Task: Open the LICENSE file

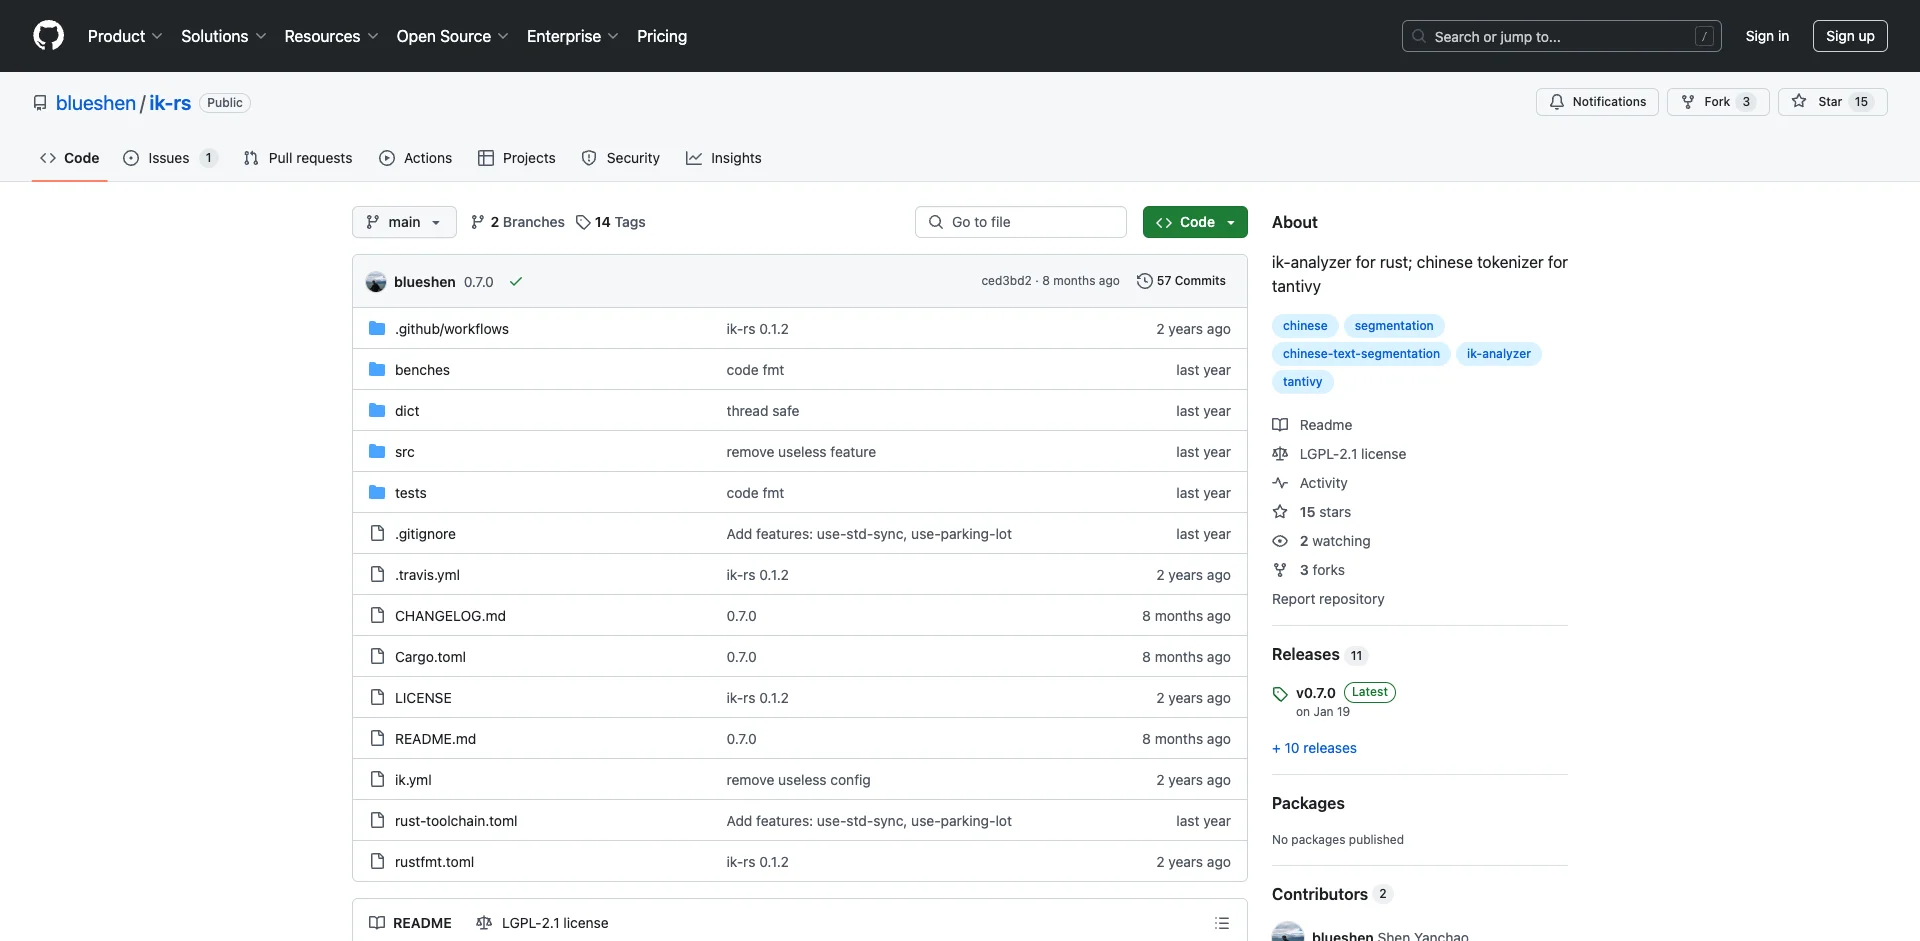Action: click(423, 698)
